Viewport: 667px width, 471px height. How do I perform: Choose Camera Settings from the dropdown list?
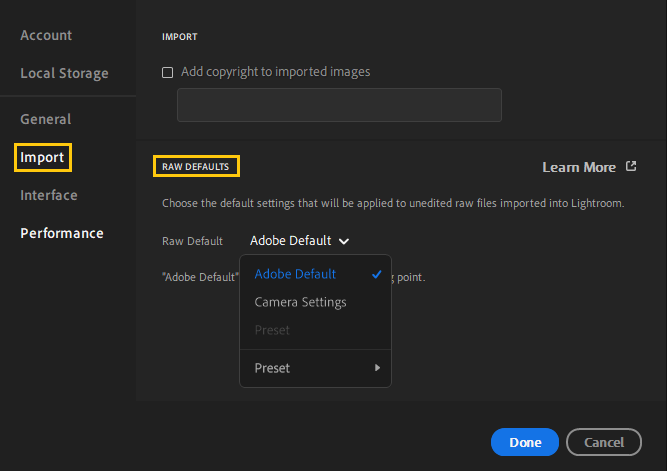pyautogui.click(x=315, y=302)
